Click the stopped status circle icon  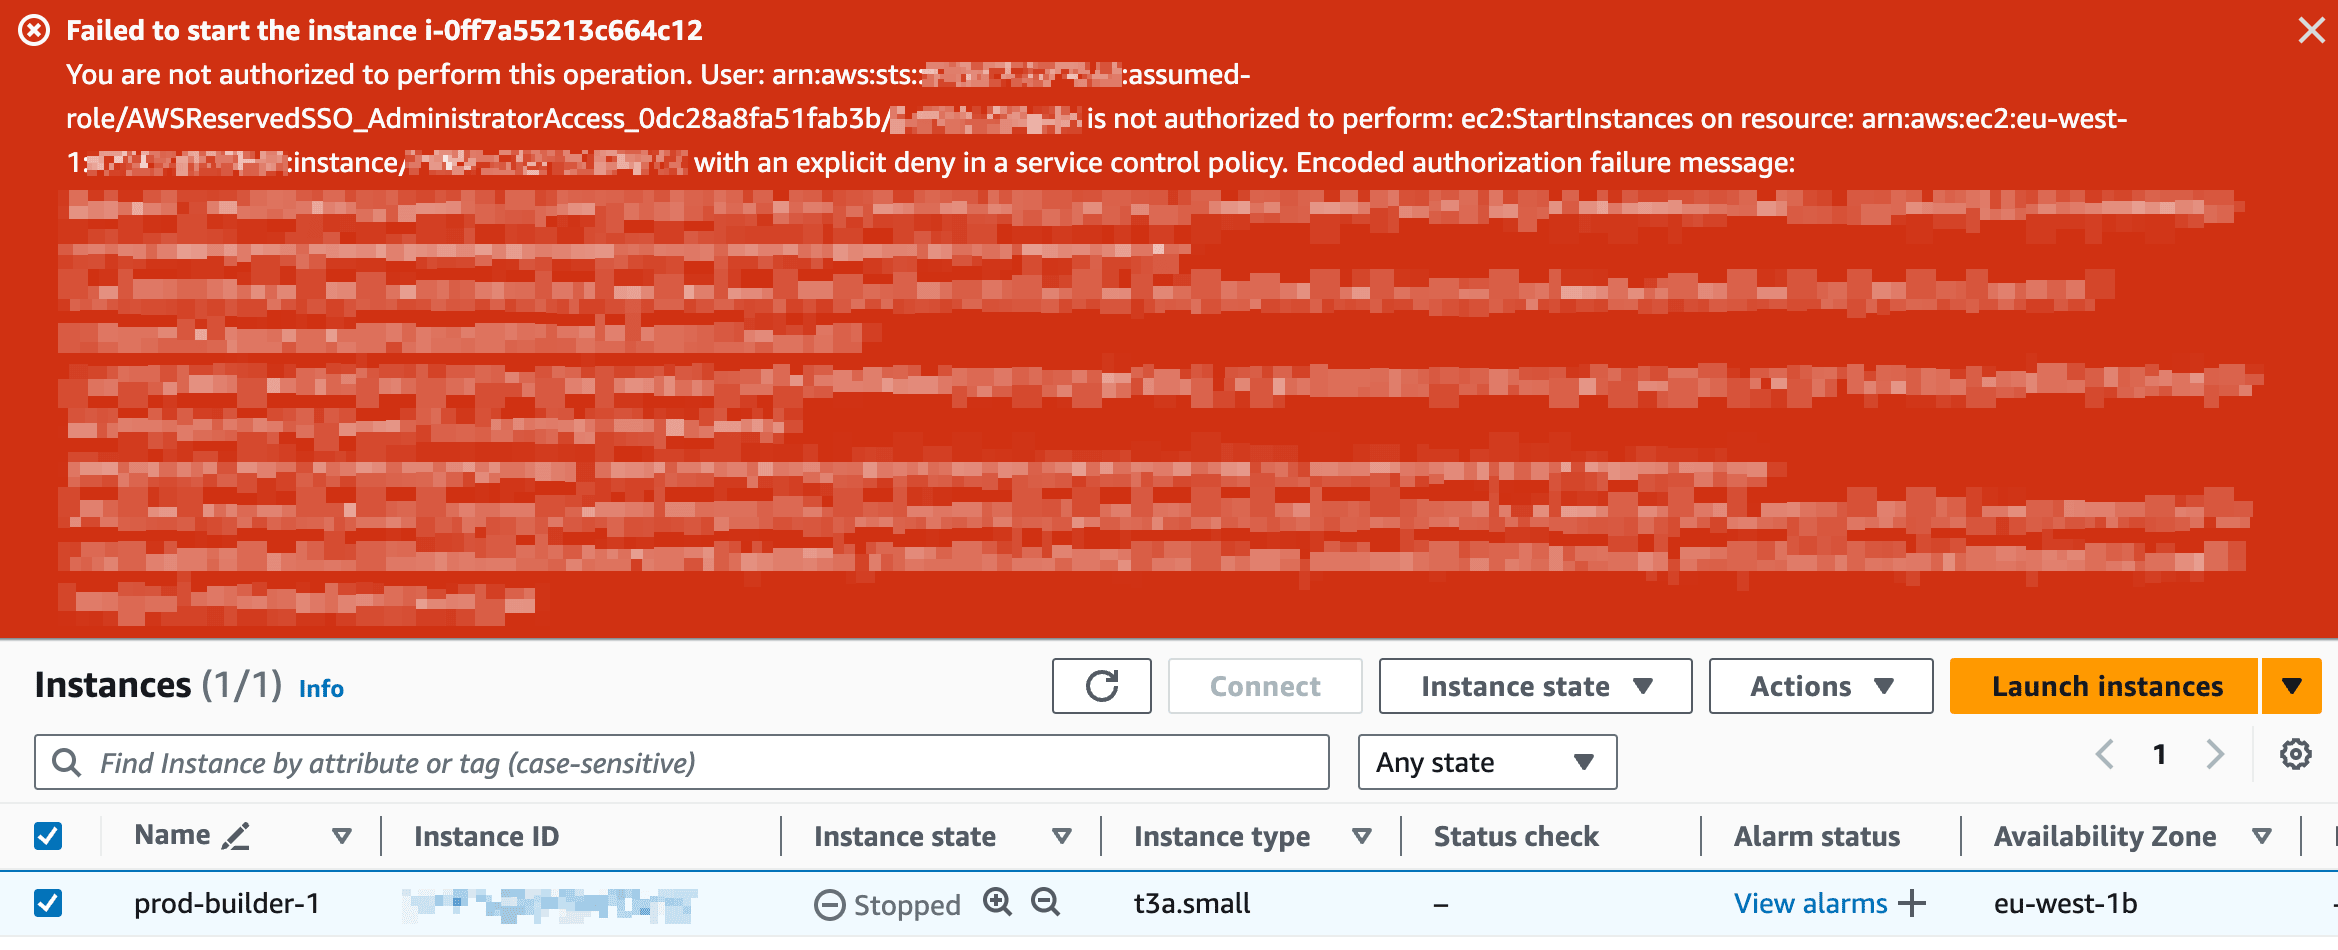click(x=829, y=905)
